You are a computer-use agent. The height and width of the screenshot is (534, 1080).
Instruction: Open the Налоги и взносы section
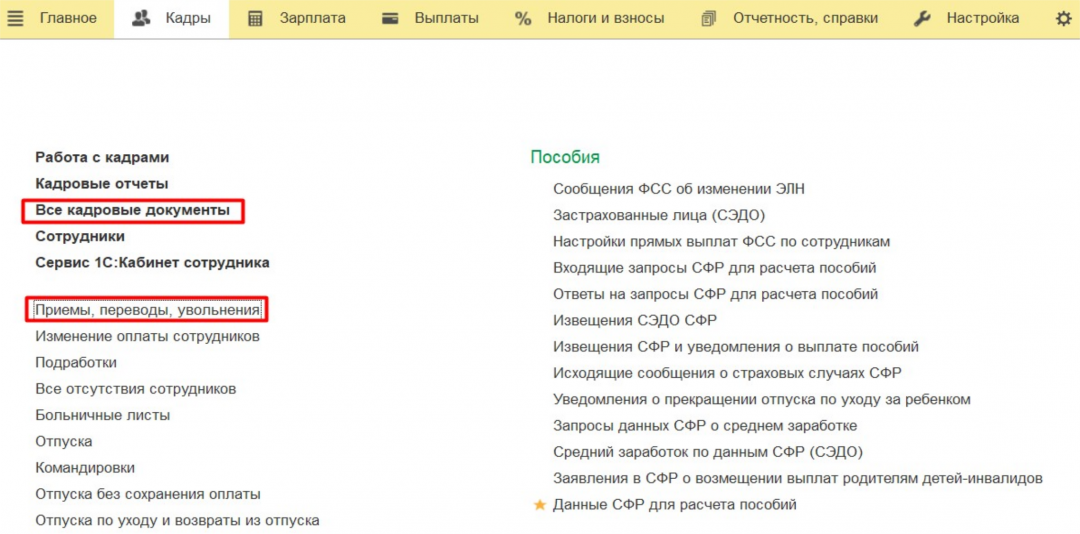pyautogui.click(x=606, y=19)
